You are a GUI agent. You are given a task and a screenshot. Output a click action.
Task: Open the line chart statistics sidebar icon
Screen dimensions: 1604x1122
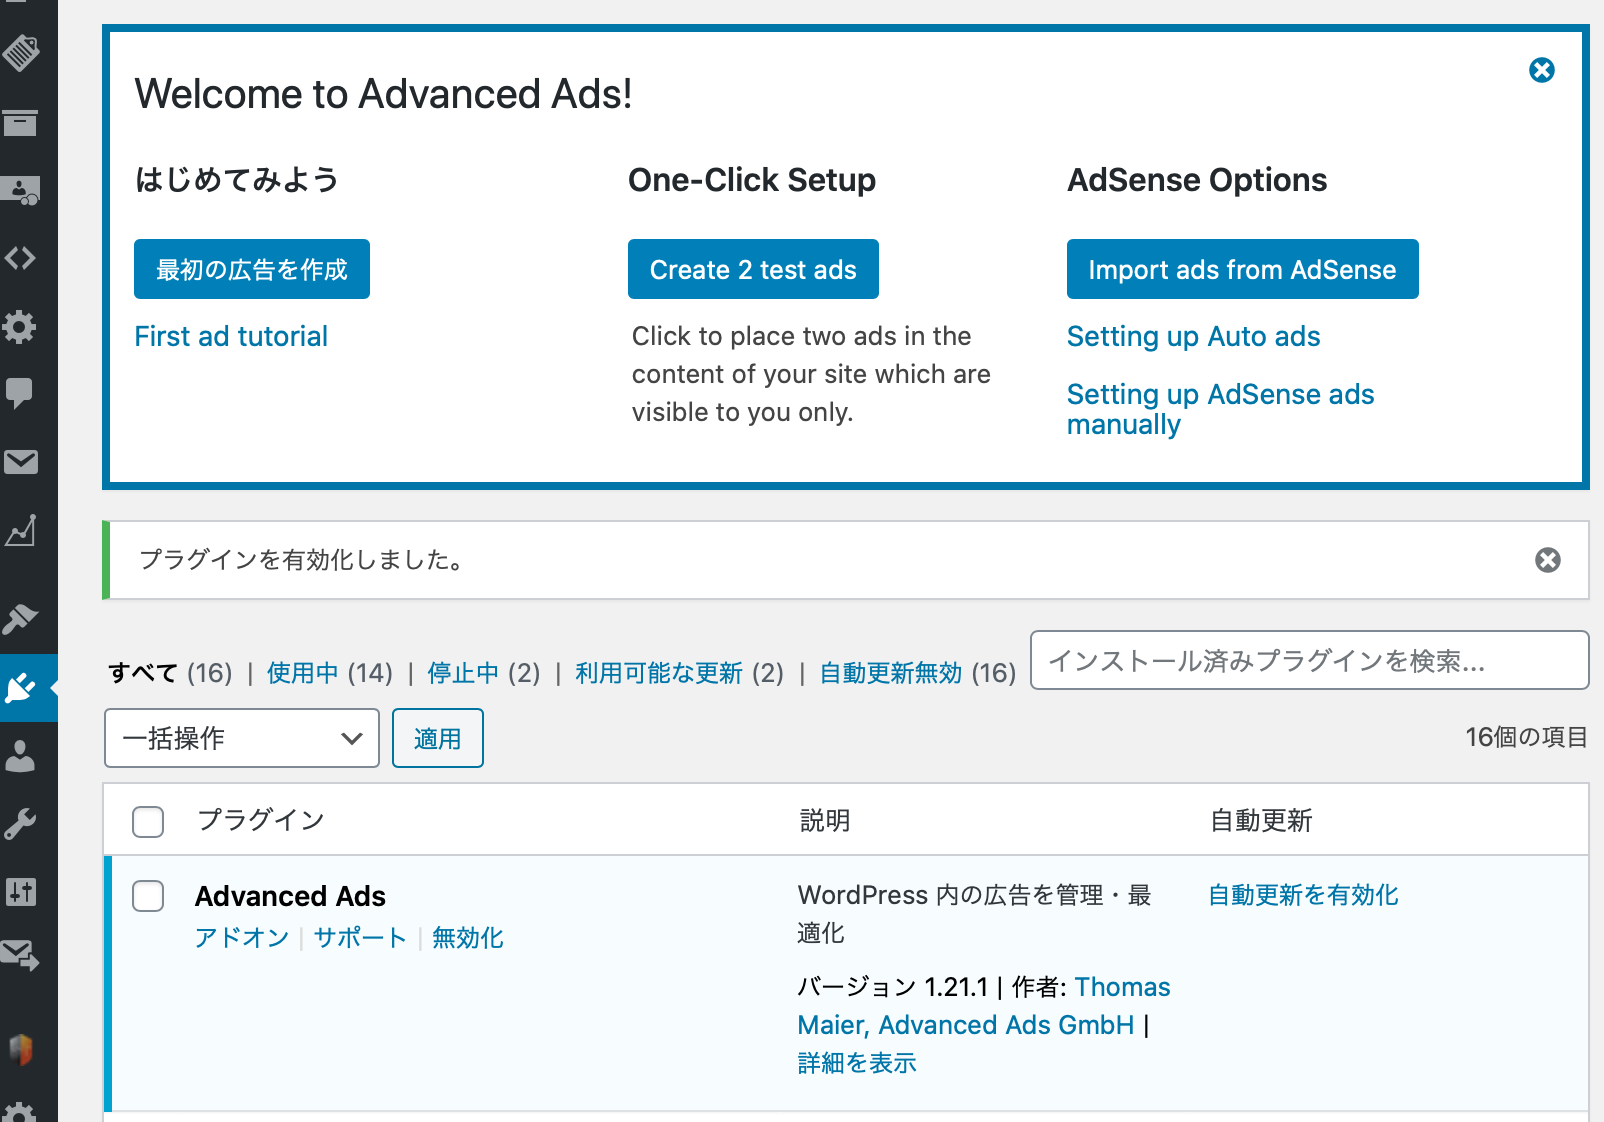[x=20, y=530]
